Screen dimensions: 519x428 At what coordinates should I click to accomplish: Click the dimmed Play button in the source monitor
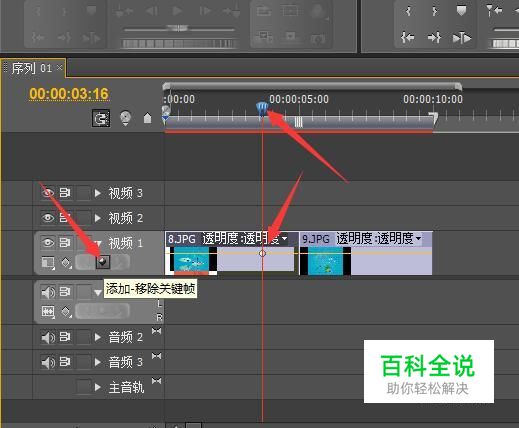pos(177,11)
